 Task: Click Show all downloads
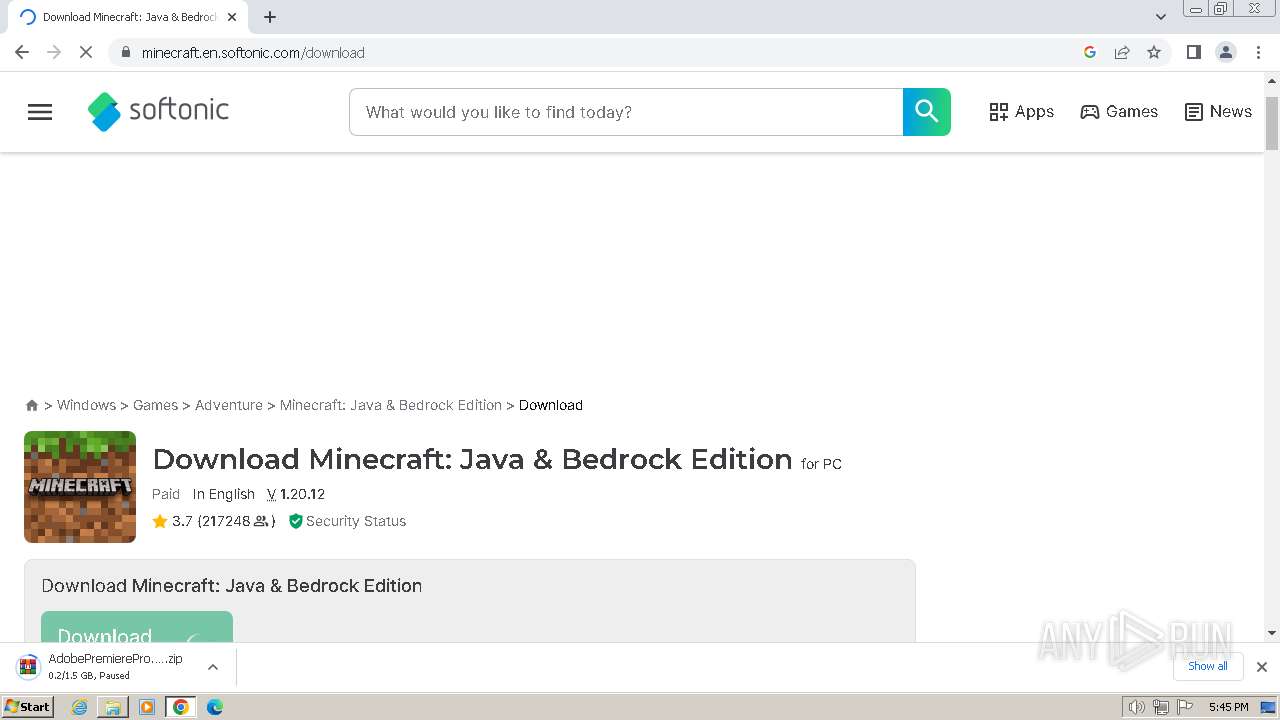1208,666
